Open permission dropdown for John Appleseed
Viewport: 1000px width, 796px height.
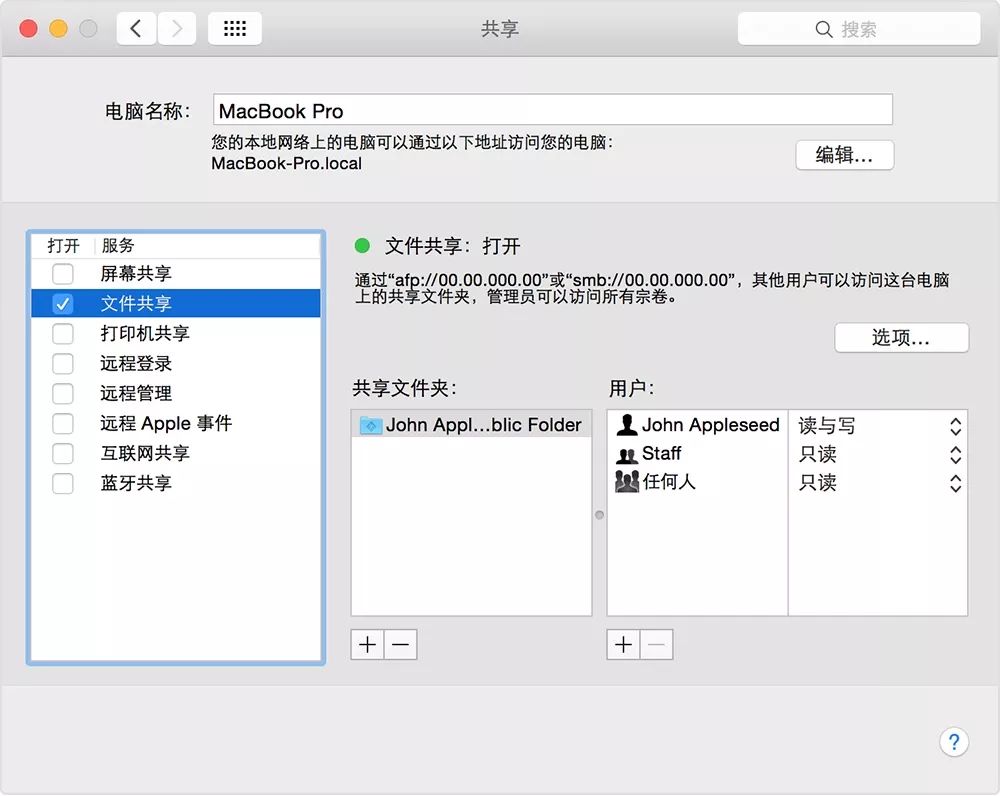955,426
